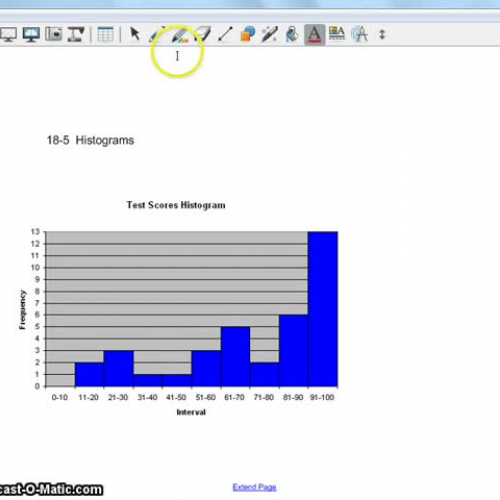Screen dimensions: 500x500
Task: Click the '41-50' interval label
Action: pyautogui.click(x=176, y=397)
